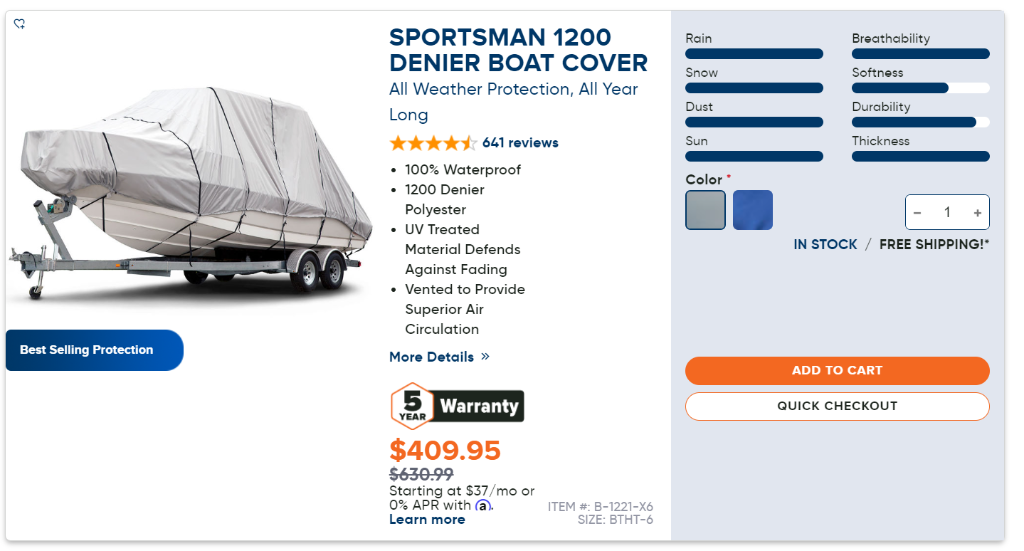
Task: Open the 641 reviews link
Action: coord(520,143)
